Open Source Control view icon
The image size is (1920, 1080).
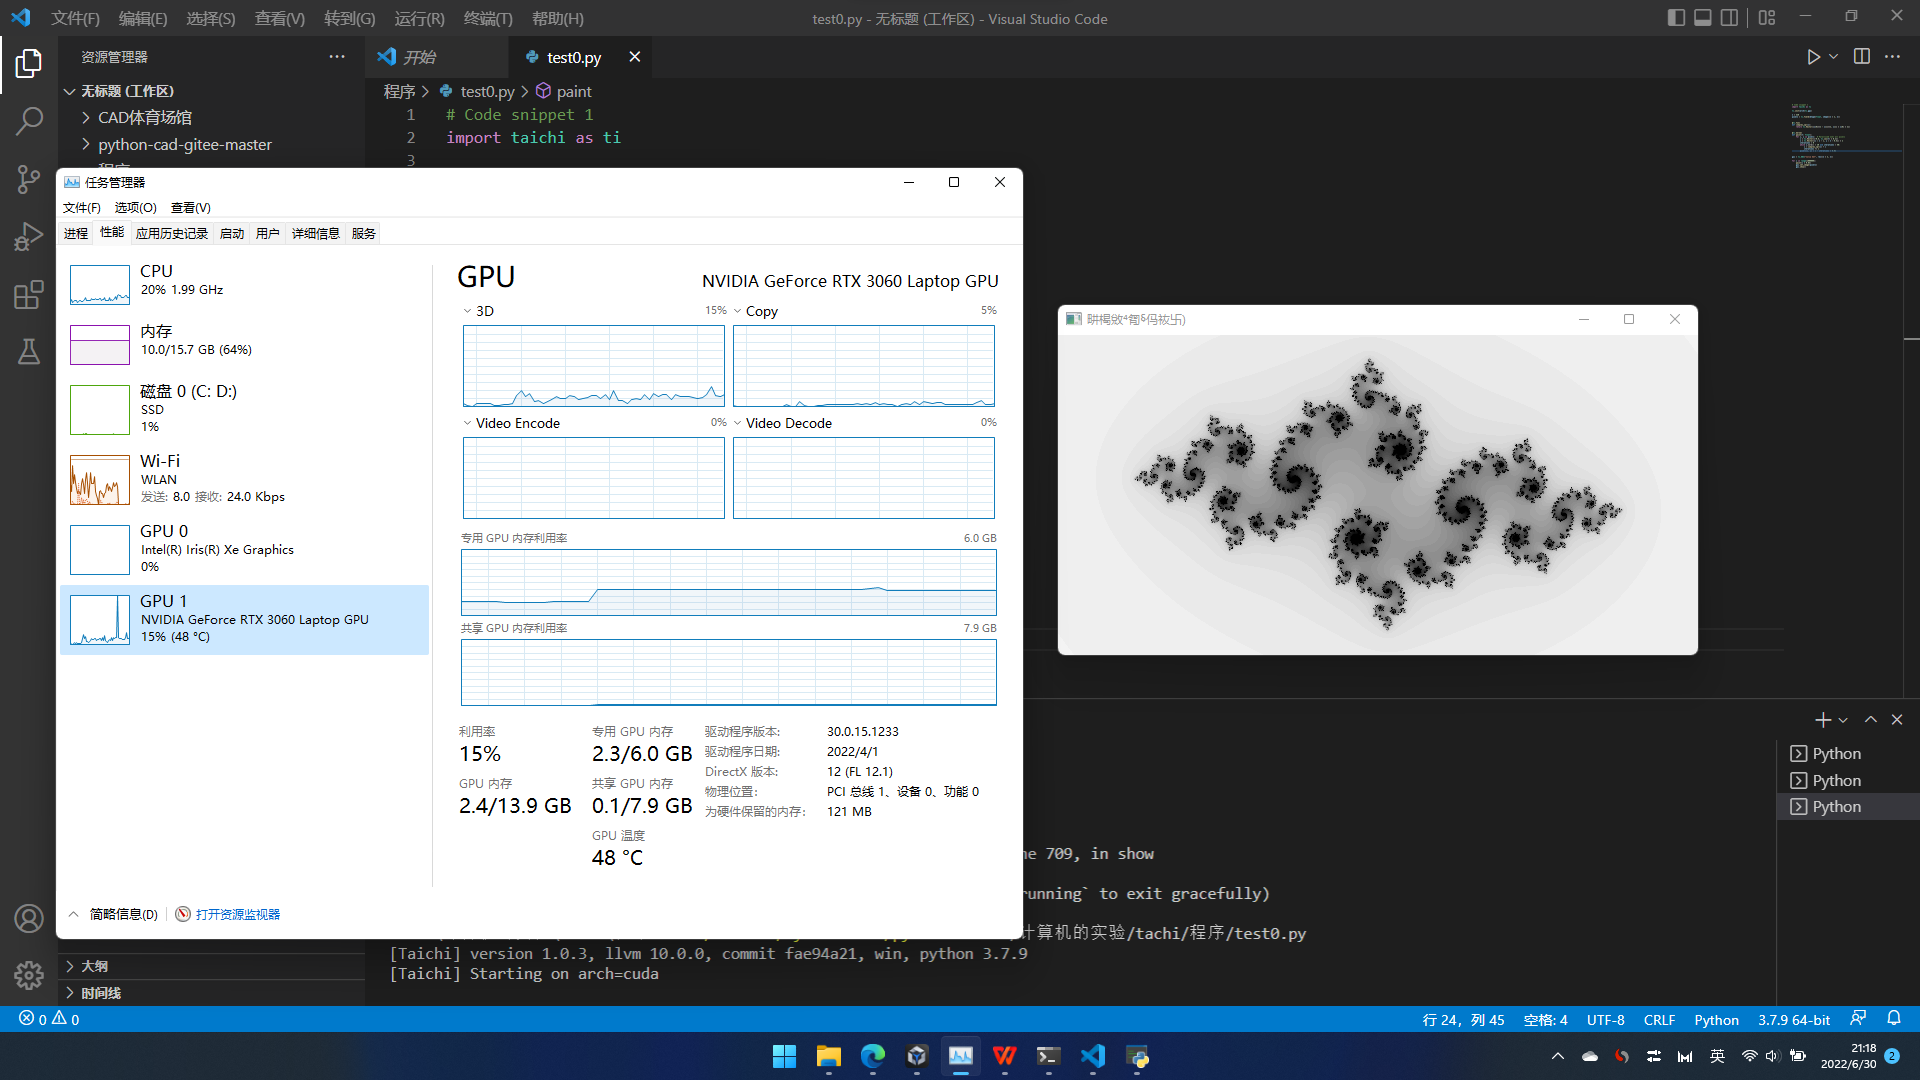point(29,179)
